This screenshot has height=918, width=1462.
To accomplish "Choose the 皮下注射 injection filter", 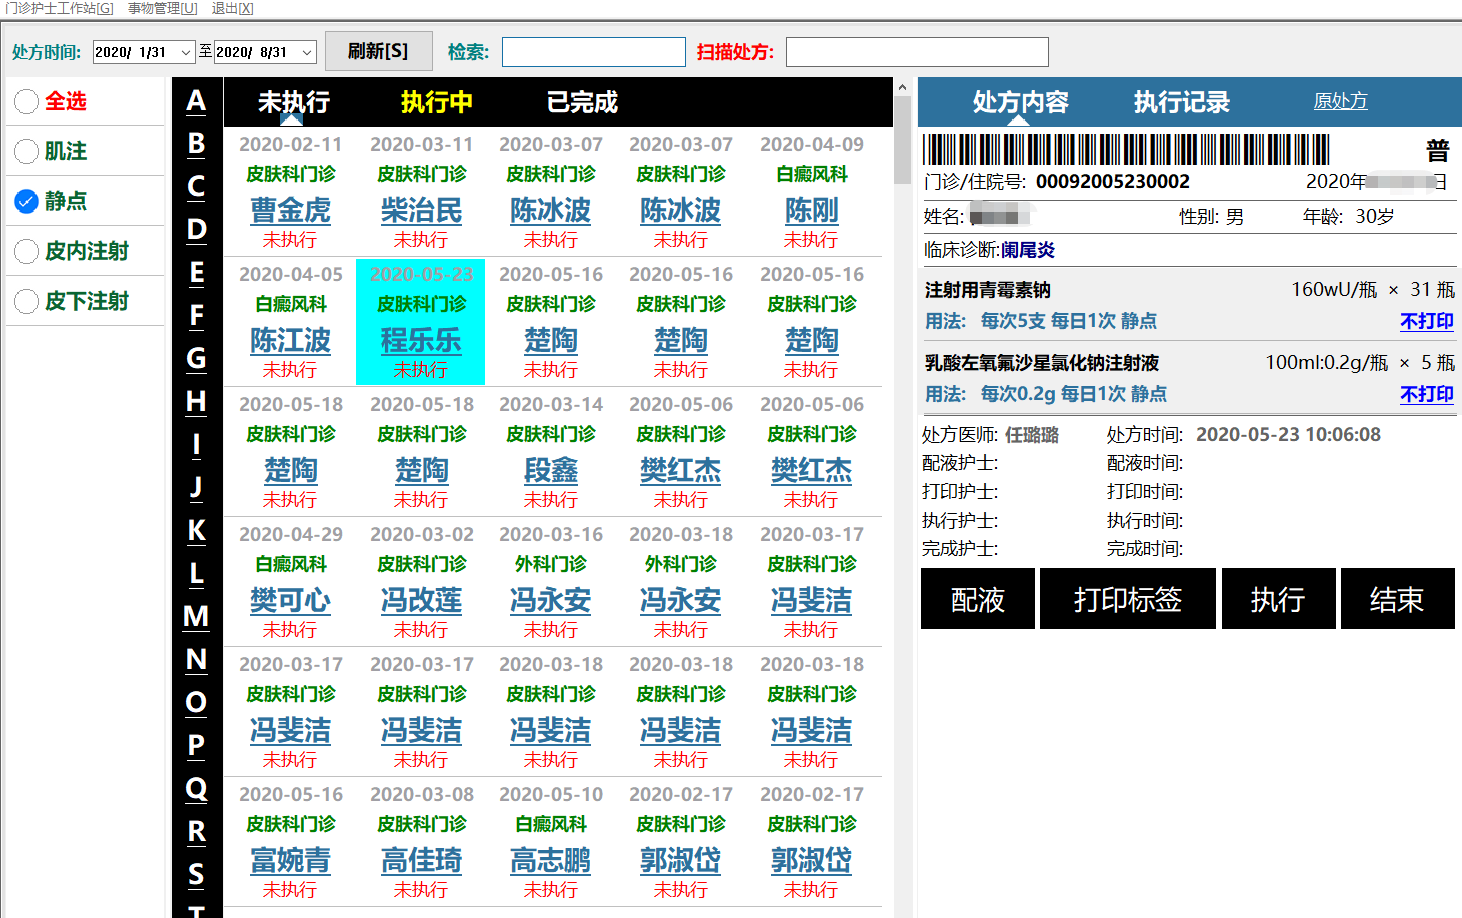I will [27, 301].
